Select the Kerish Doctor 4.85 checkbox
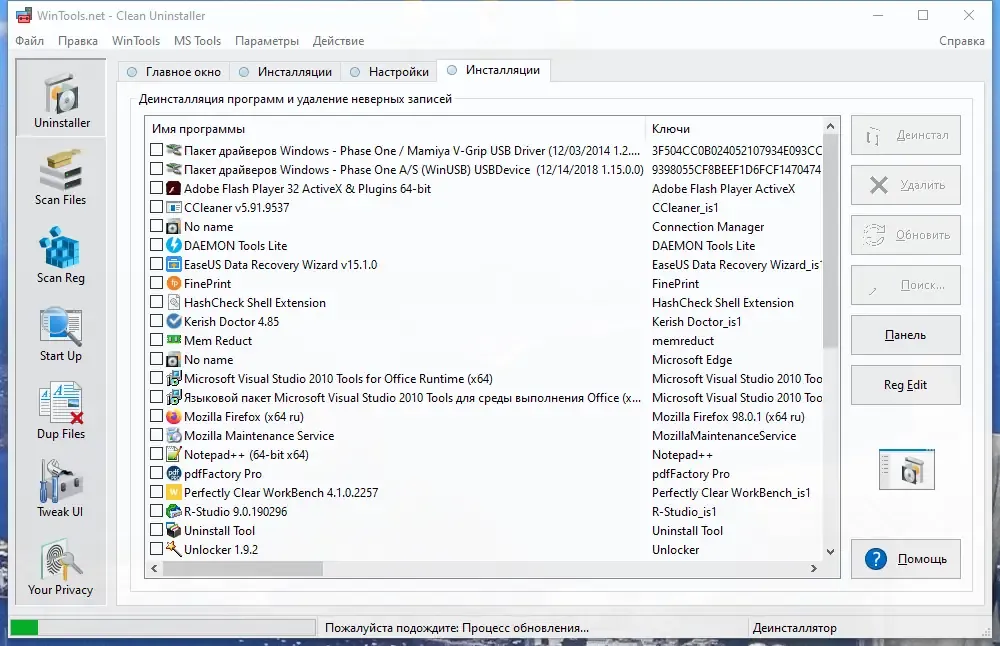Viewport: 1000px width, 646px height. [156, 321]
